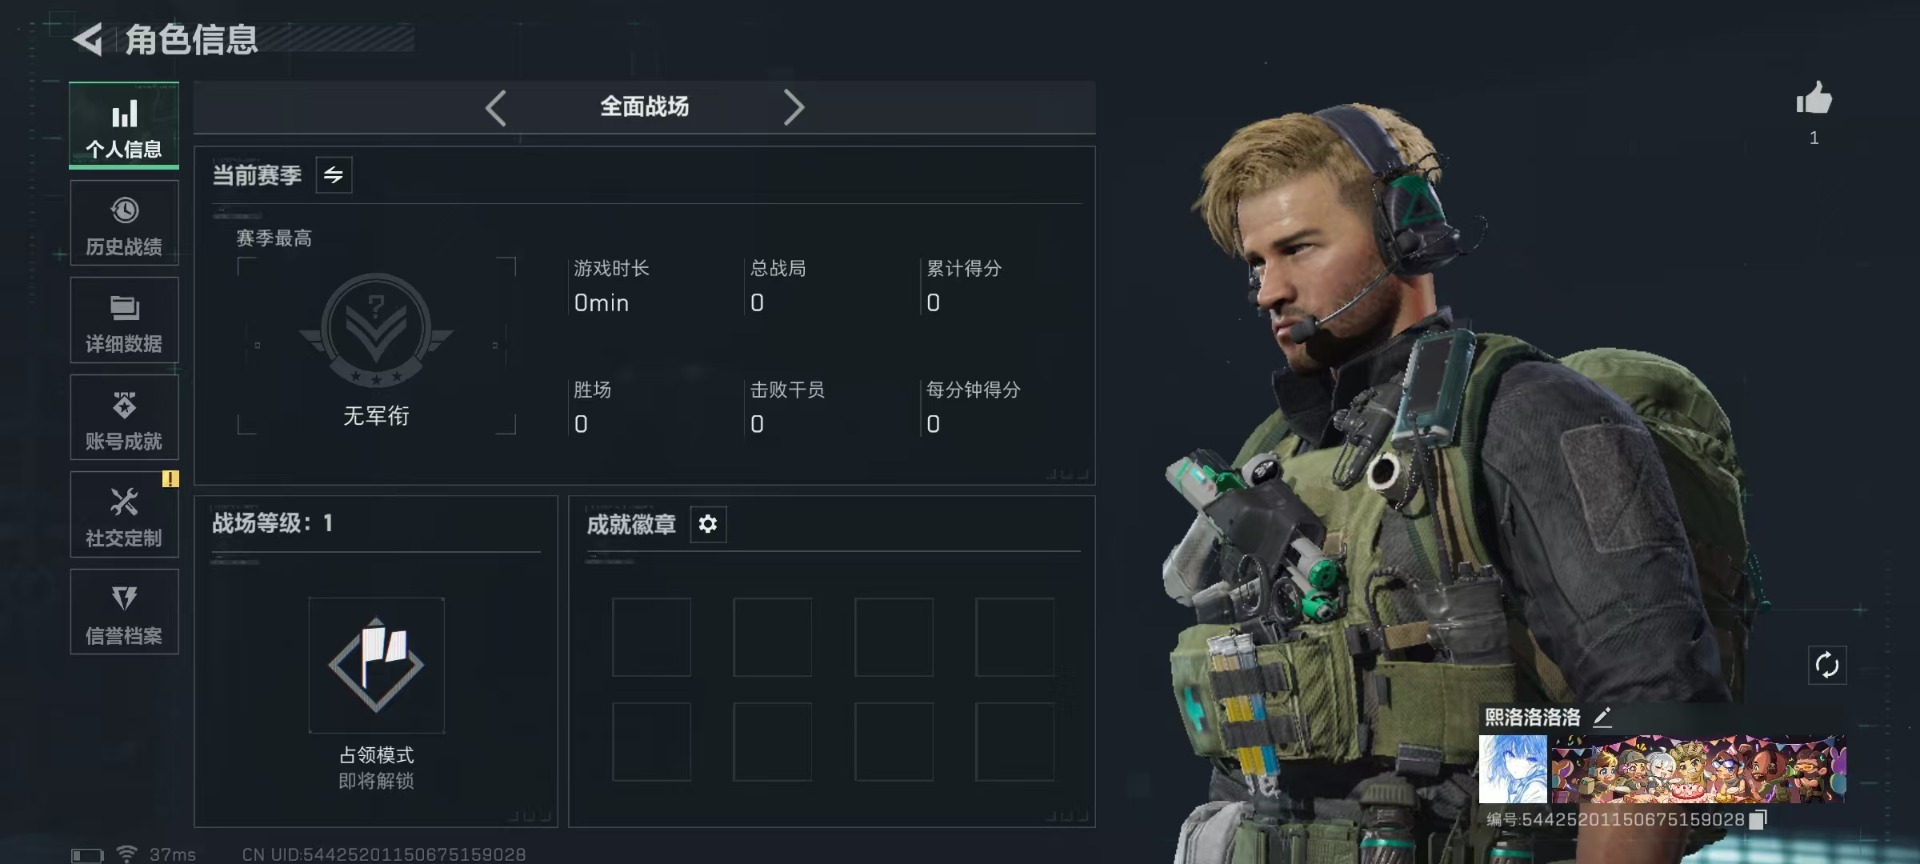The image size is (1920, 864).
Task: Go back using the arrow beside 角色信息
Action: coord(88,40)
